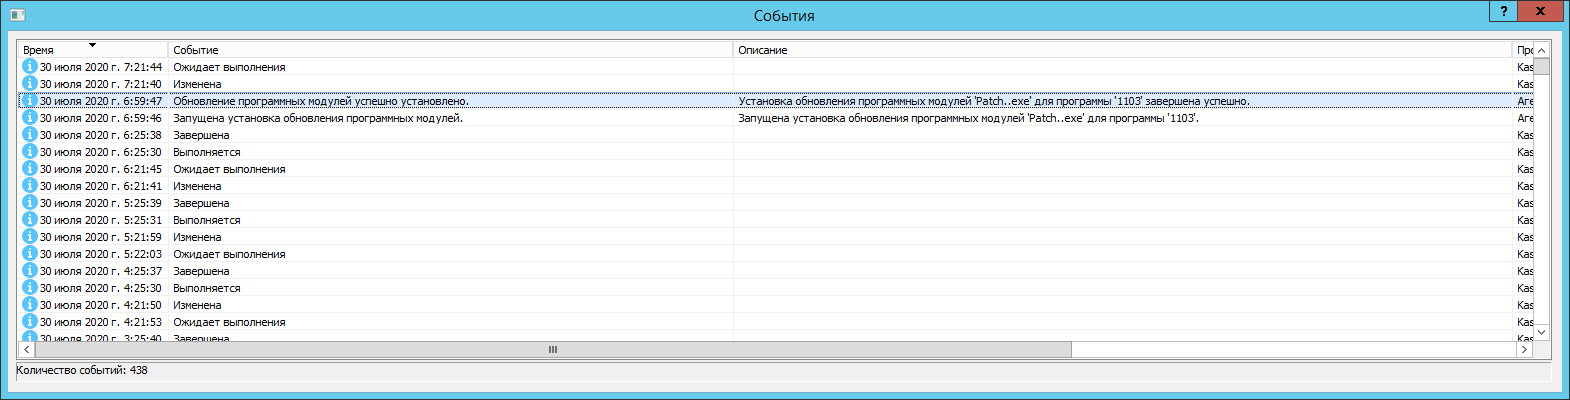Click info icon for 5:21:59 event
Viewport: 1570px width, 400px height.
(30, 236)
